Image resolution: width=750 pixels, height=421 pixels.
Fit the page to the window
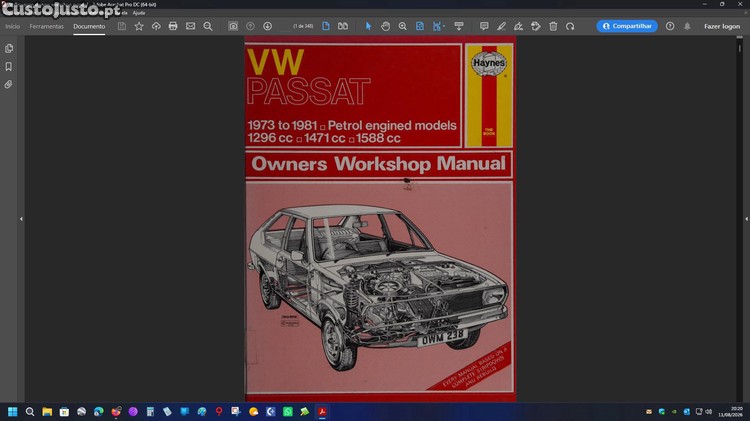pyautogui.click(x=419, y=26)
